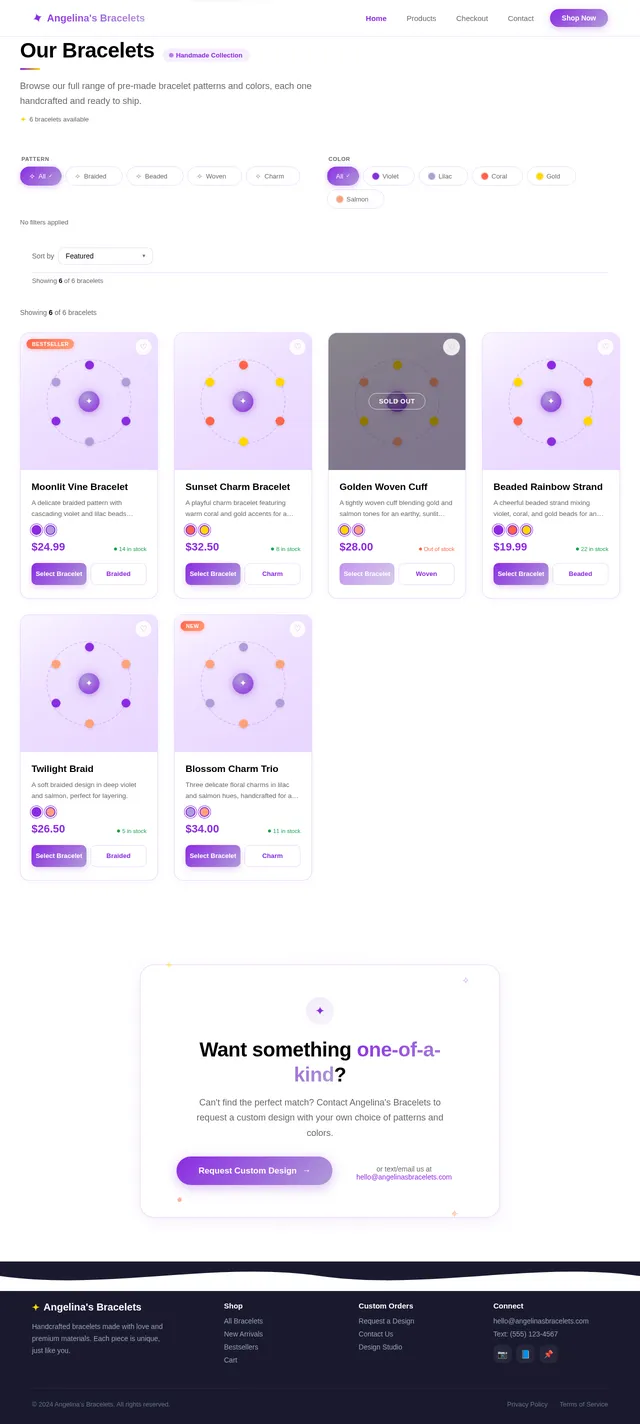Open the Pinterest pin icon in footer
Viewport: 640px width, 1424px height.
548,1354
